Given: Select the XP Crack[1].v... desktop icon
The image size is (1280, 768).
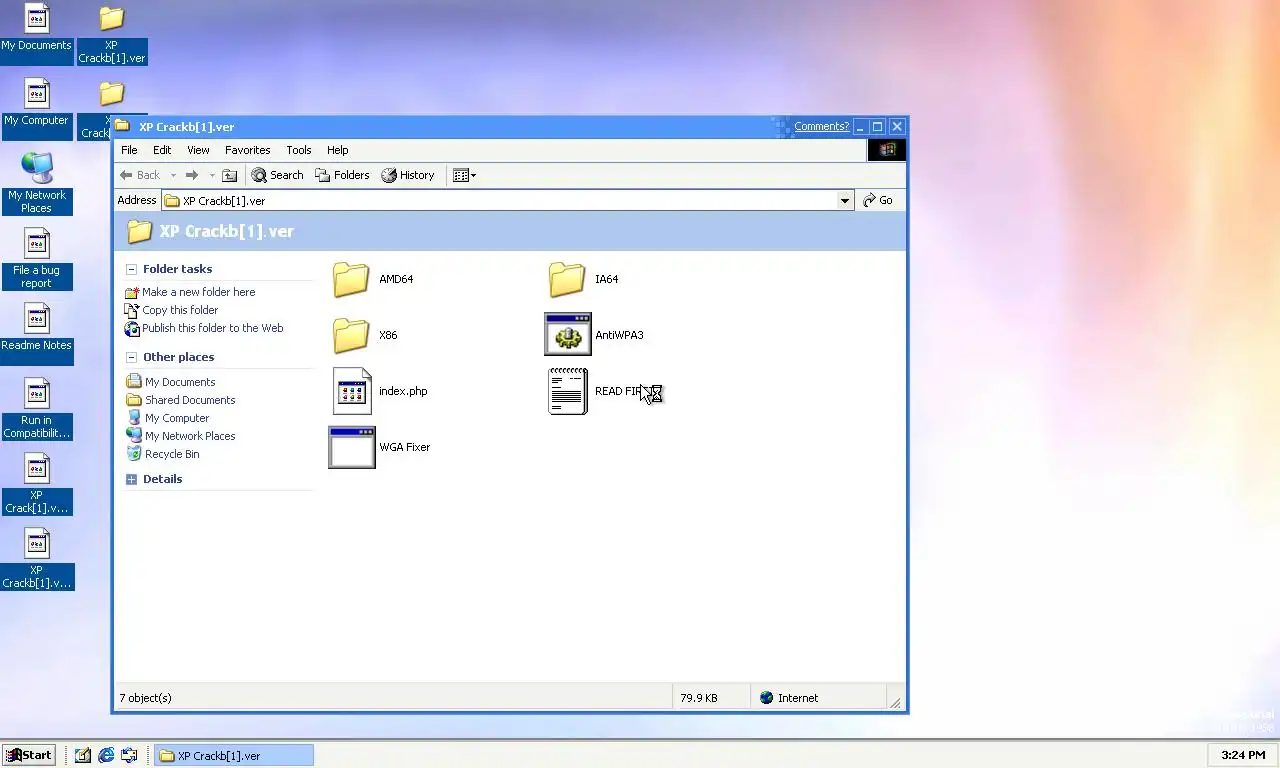Looking at the screenshot, I should coord(37,469).
